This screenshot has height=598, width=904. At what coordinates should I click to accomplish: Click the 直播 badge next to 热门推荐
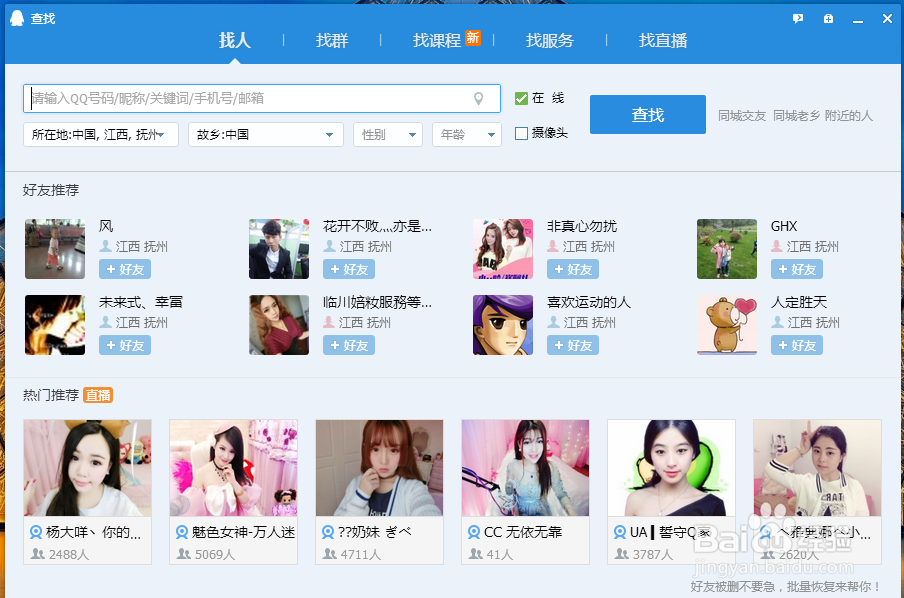(97, 395)
